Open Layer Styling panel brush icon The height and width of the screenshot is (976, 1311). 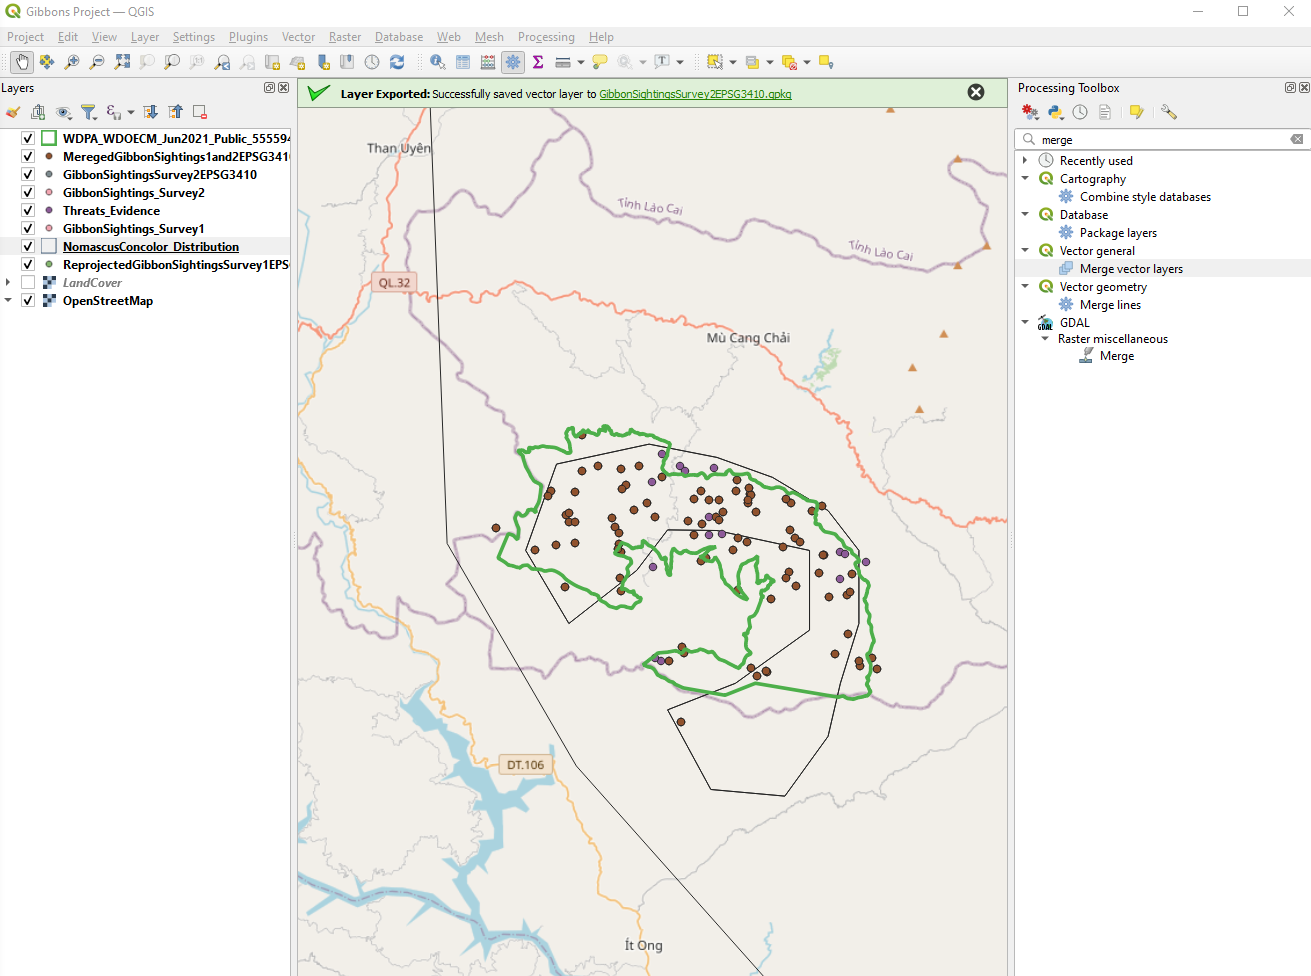click(13, 112)
